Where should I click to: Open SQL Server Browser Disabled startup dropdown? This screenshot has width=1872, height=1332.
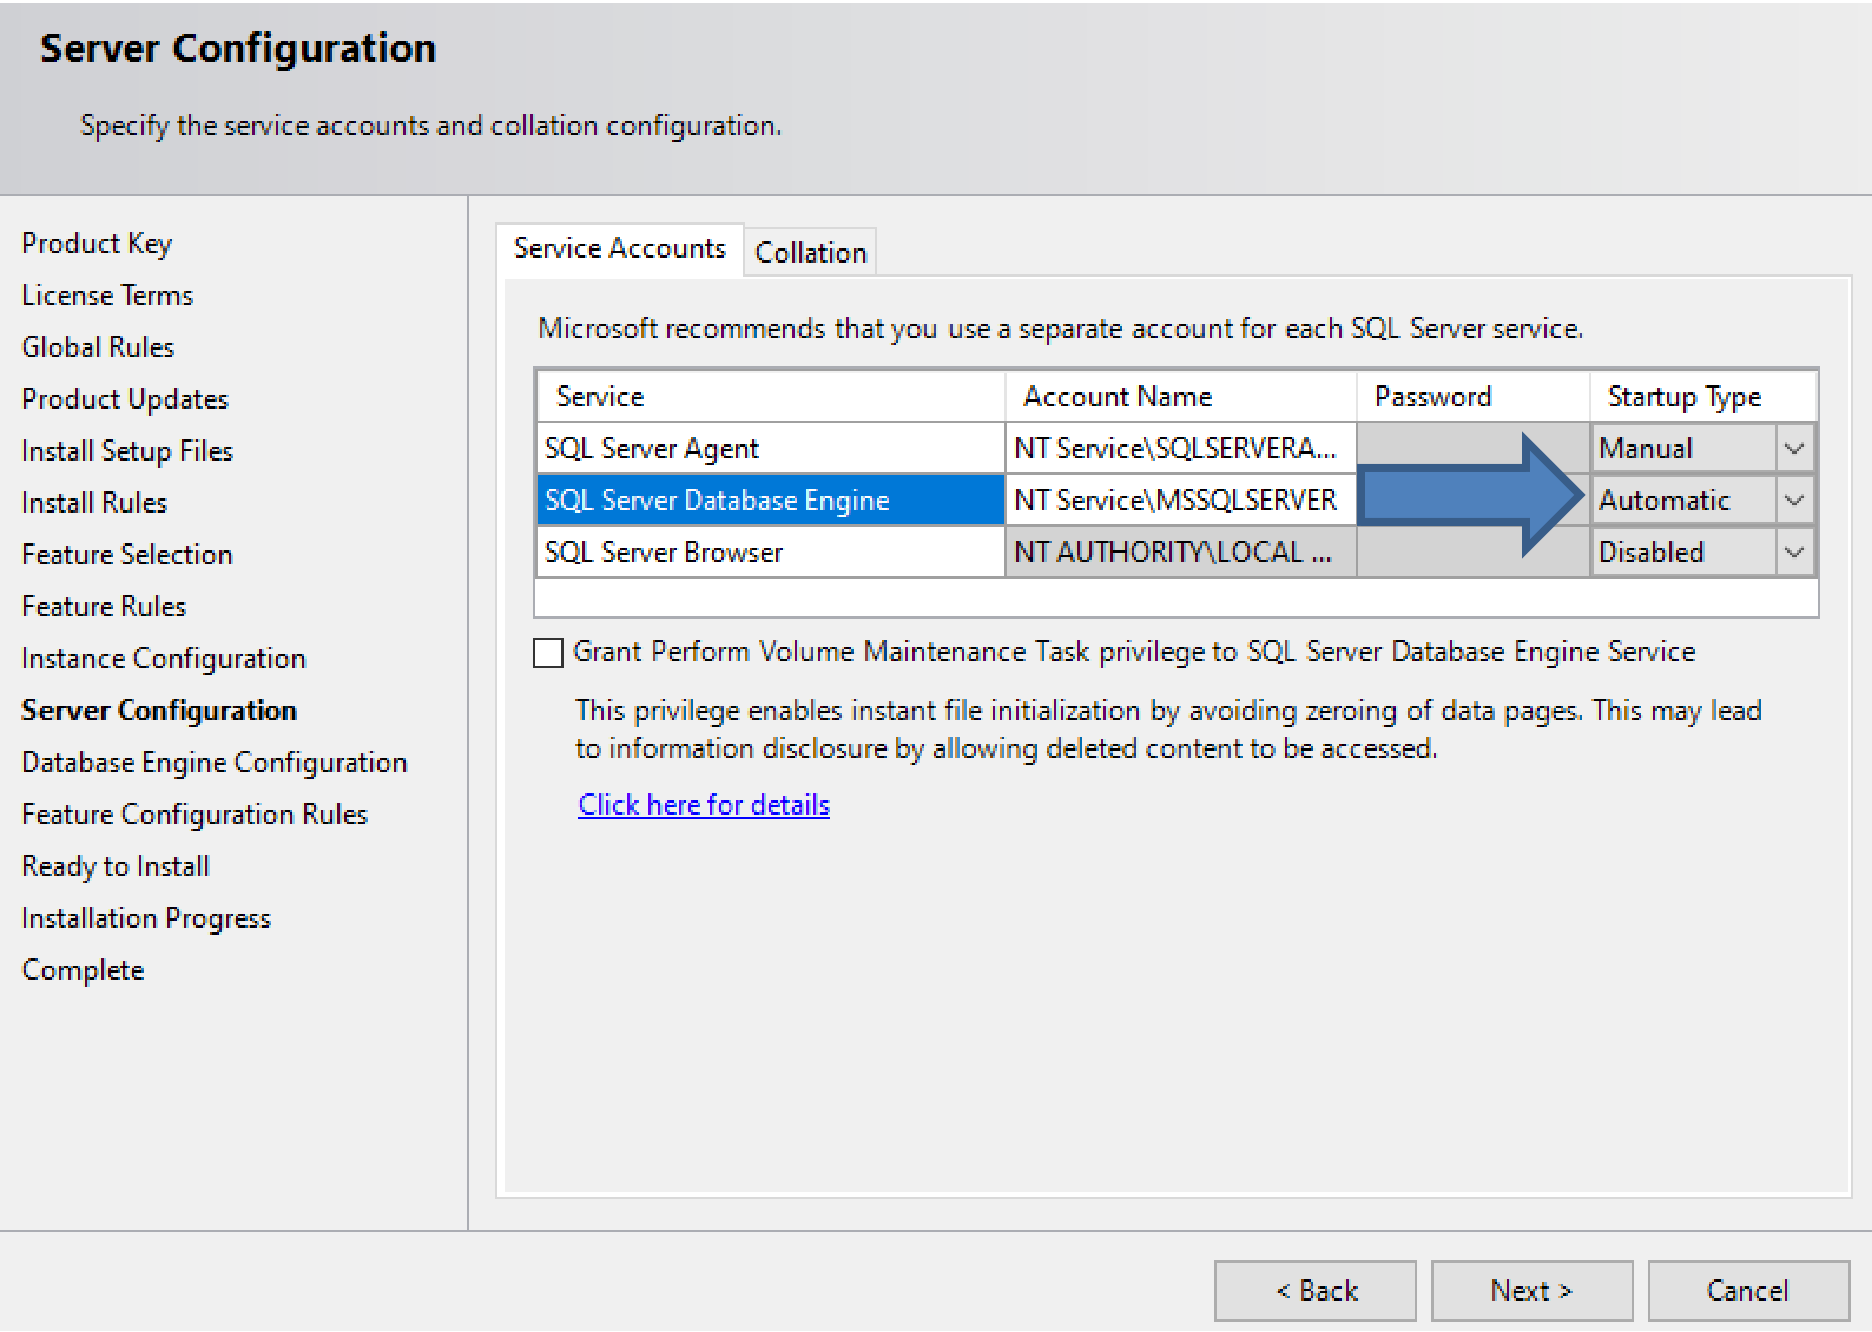(x=1794, y=552)
